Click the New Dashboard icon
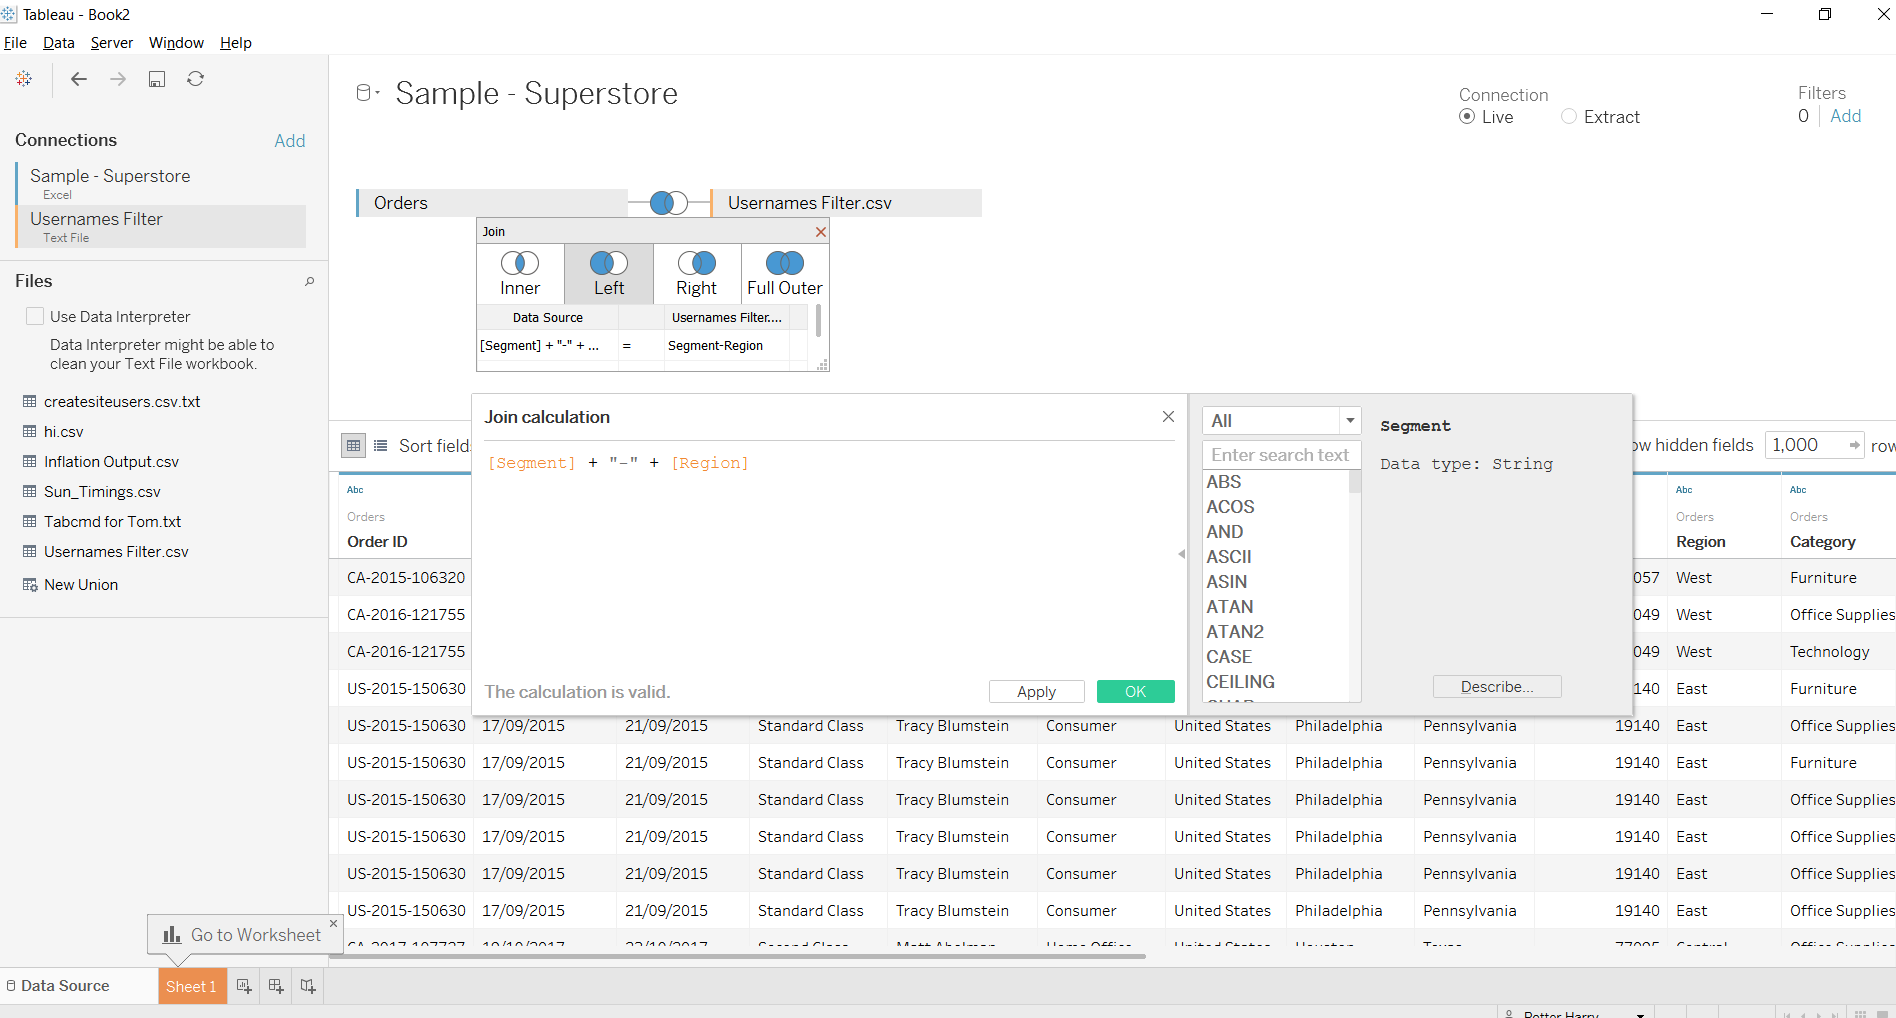This screenshot has width=1896, height=1018. 276,987
